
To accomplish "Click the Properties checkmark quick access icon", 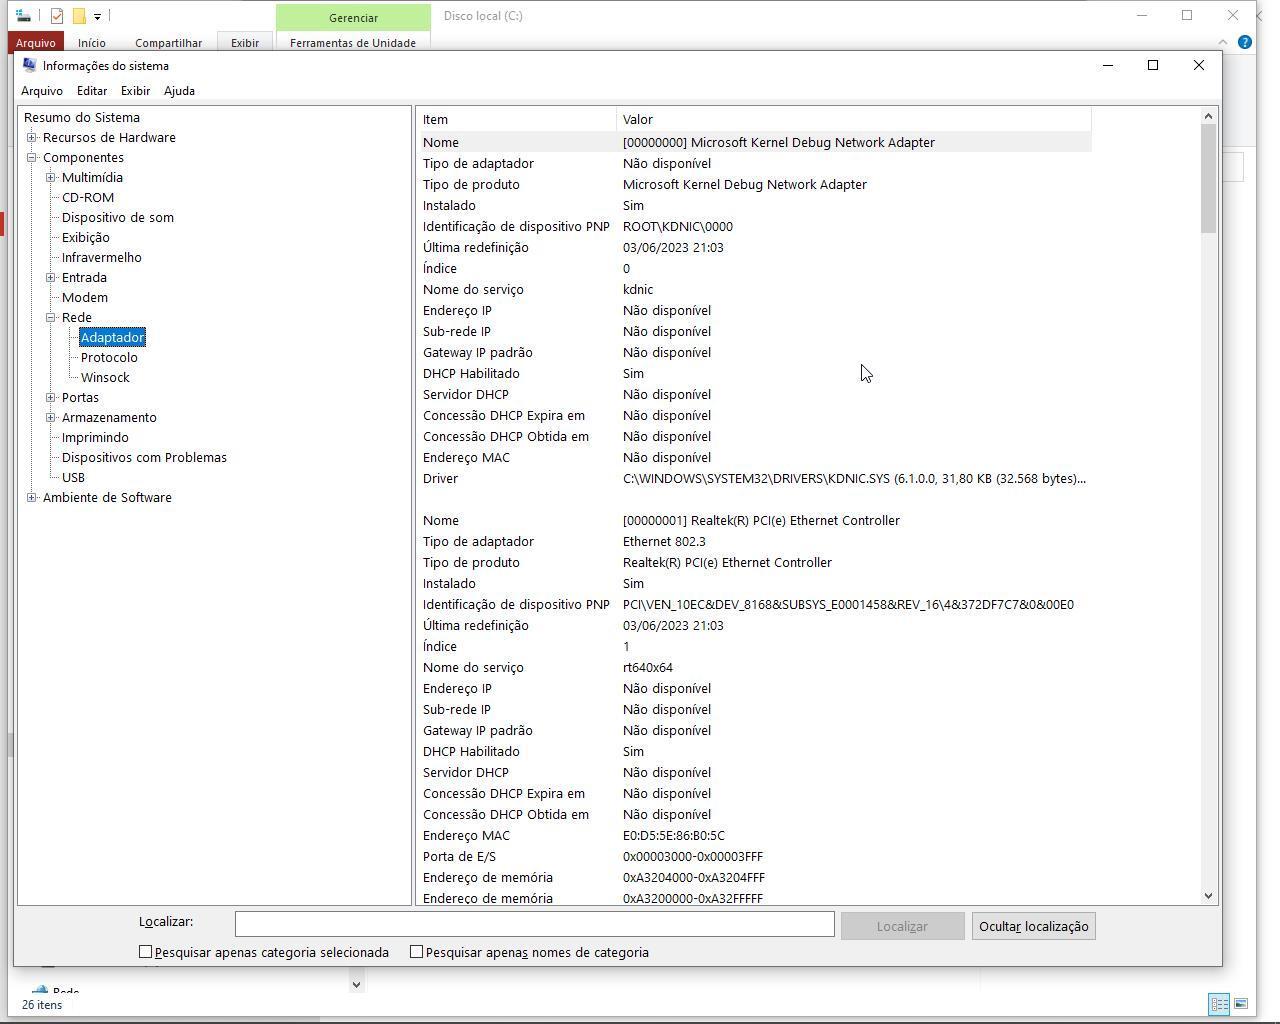I will tap(57, 16).
